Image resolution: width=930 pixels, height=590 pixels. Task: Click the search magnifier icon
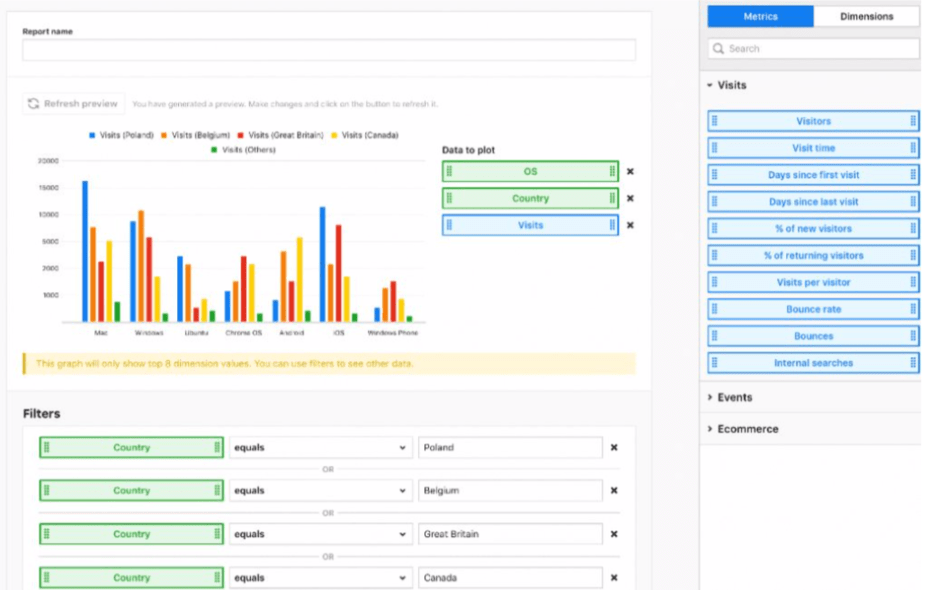718,49
